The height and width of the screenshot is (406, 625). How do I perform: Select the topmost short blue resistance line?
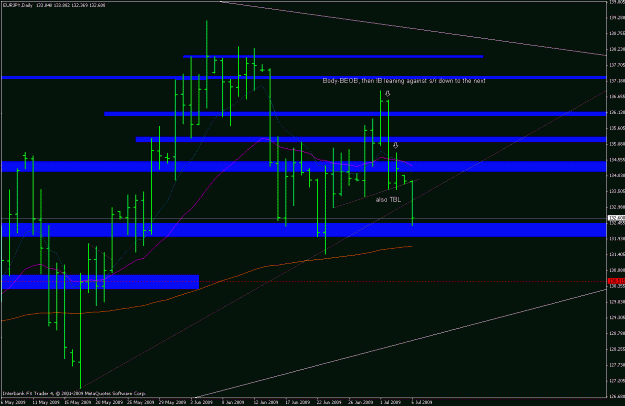click(x=333, y=57)
